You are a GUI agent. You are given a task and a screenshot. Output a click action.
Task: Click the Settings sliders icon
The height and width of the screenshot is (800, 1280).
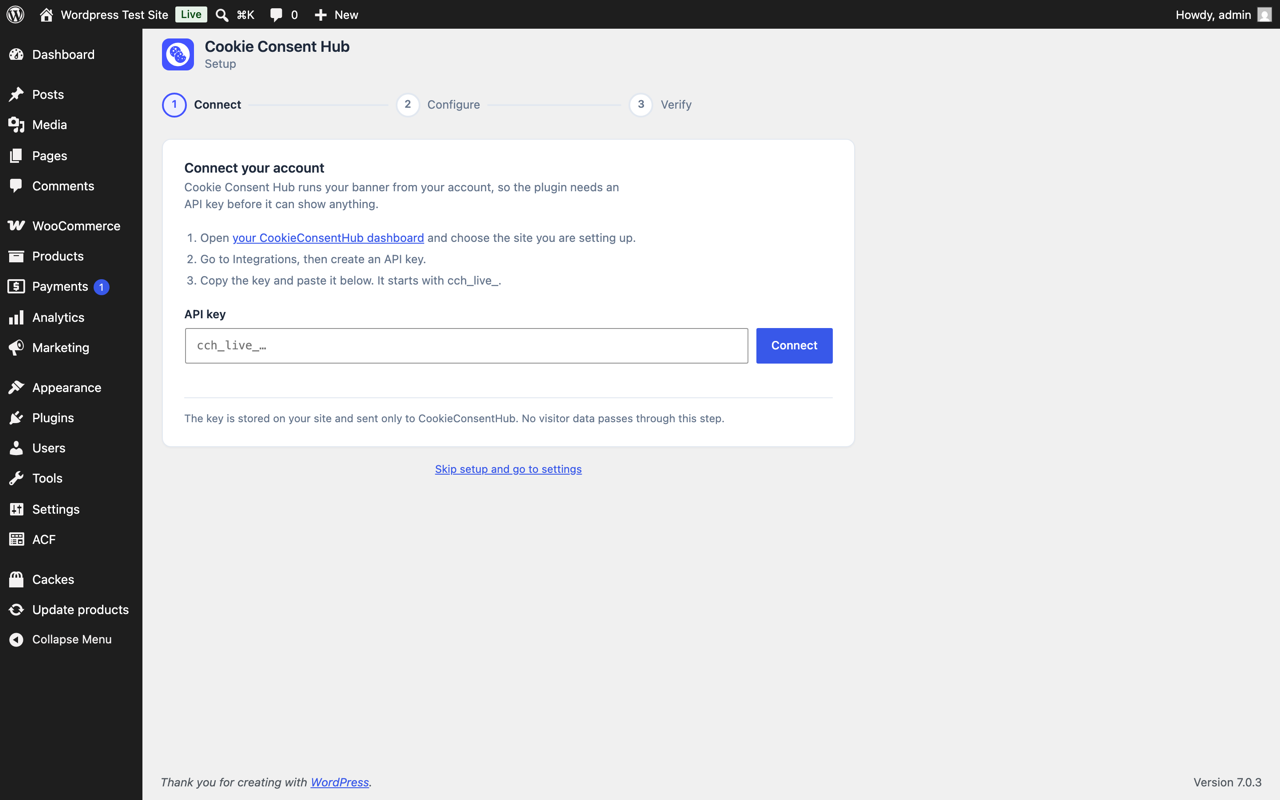pos(16,509)
